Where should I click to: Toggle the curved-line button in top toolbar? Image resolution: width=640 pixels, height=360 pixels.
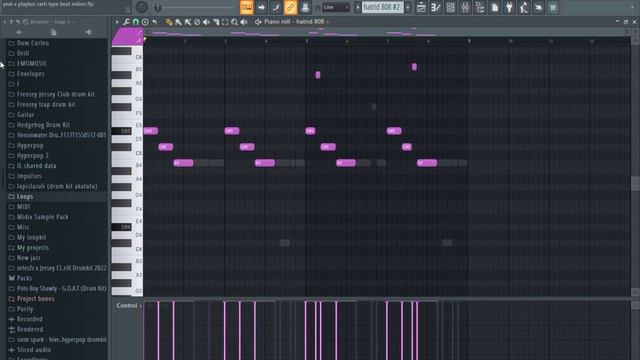pyautogui.click(x=276, y=7)
